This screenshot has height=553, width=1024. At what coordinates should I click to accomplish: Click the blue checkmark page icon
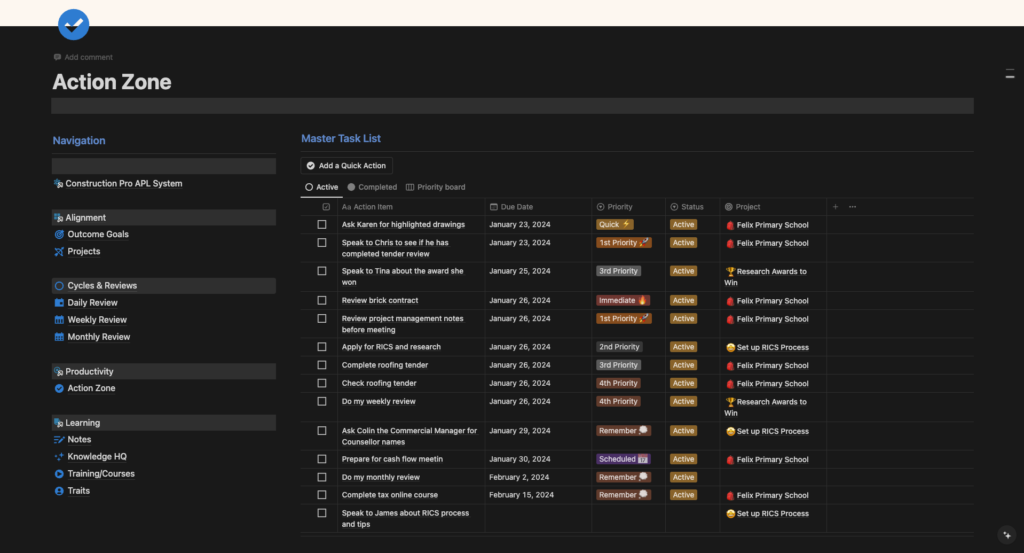[74, 24]
